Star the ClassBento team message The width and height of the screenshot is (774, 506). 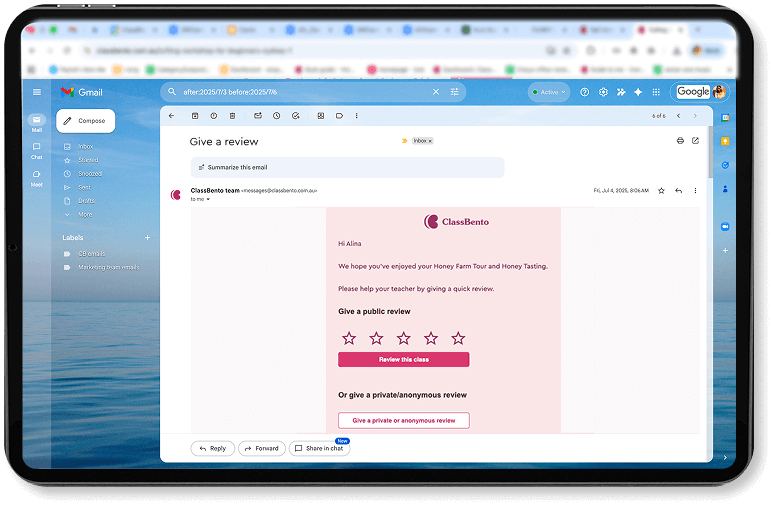tap(661, 191)
